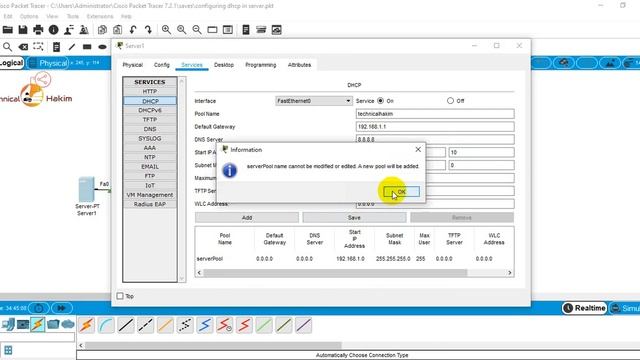The image size is (640, 360).
Task: Choose the draw line tool
Action: [72, 47]
